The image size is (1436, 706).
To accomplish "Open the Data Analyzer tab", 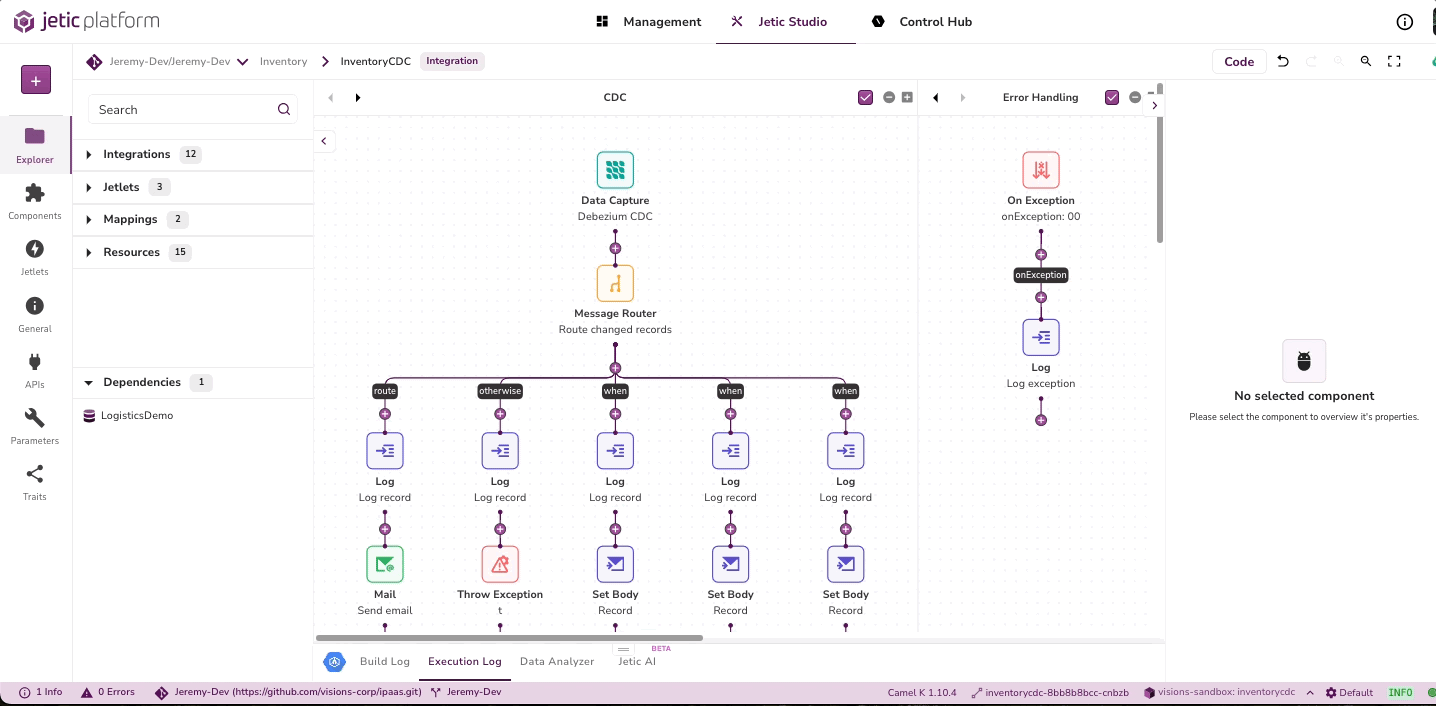I will tap(557, 662).
